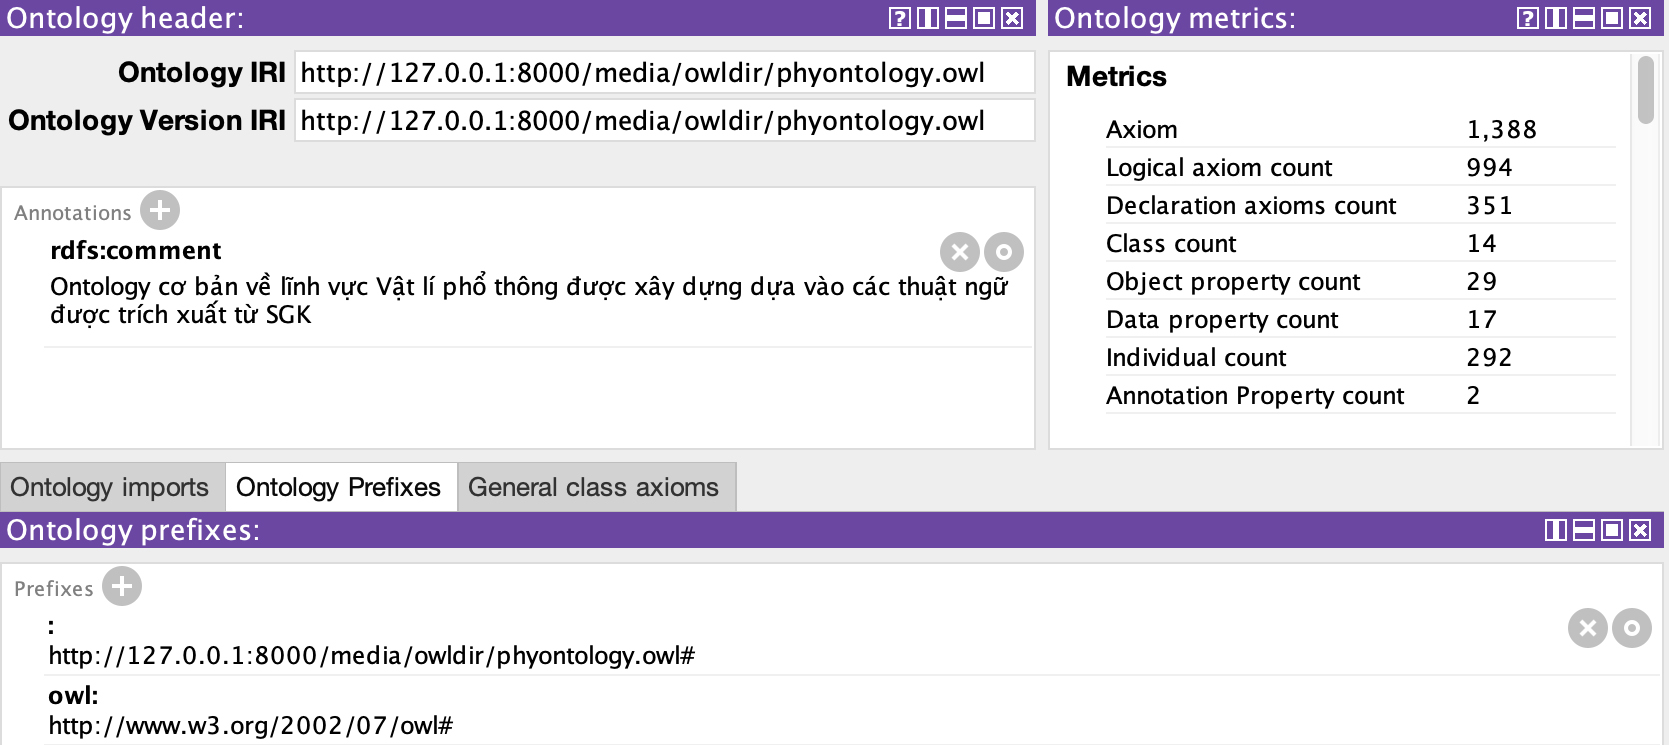Viewport: 1669px width, 745px height.
Task: Select the owl: prefix URL entry
Action: click(251, 725)
